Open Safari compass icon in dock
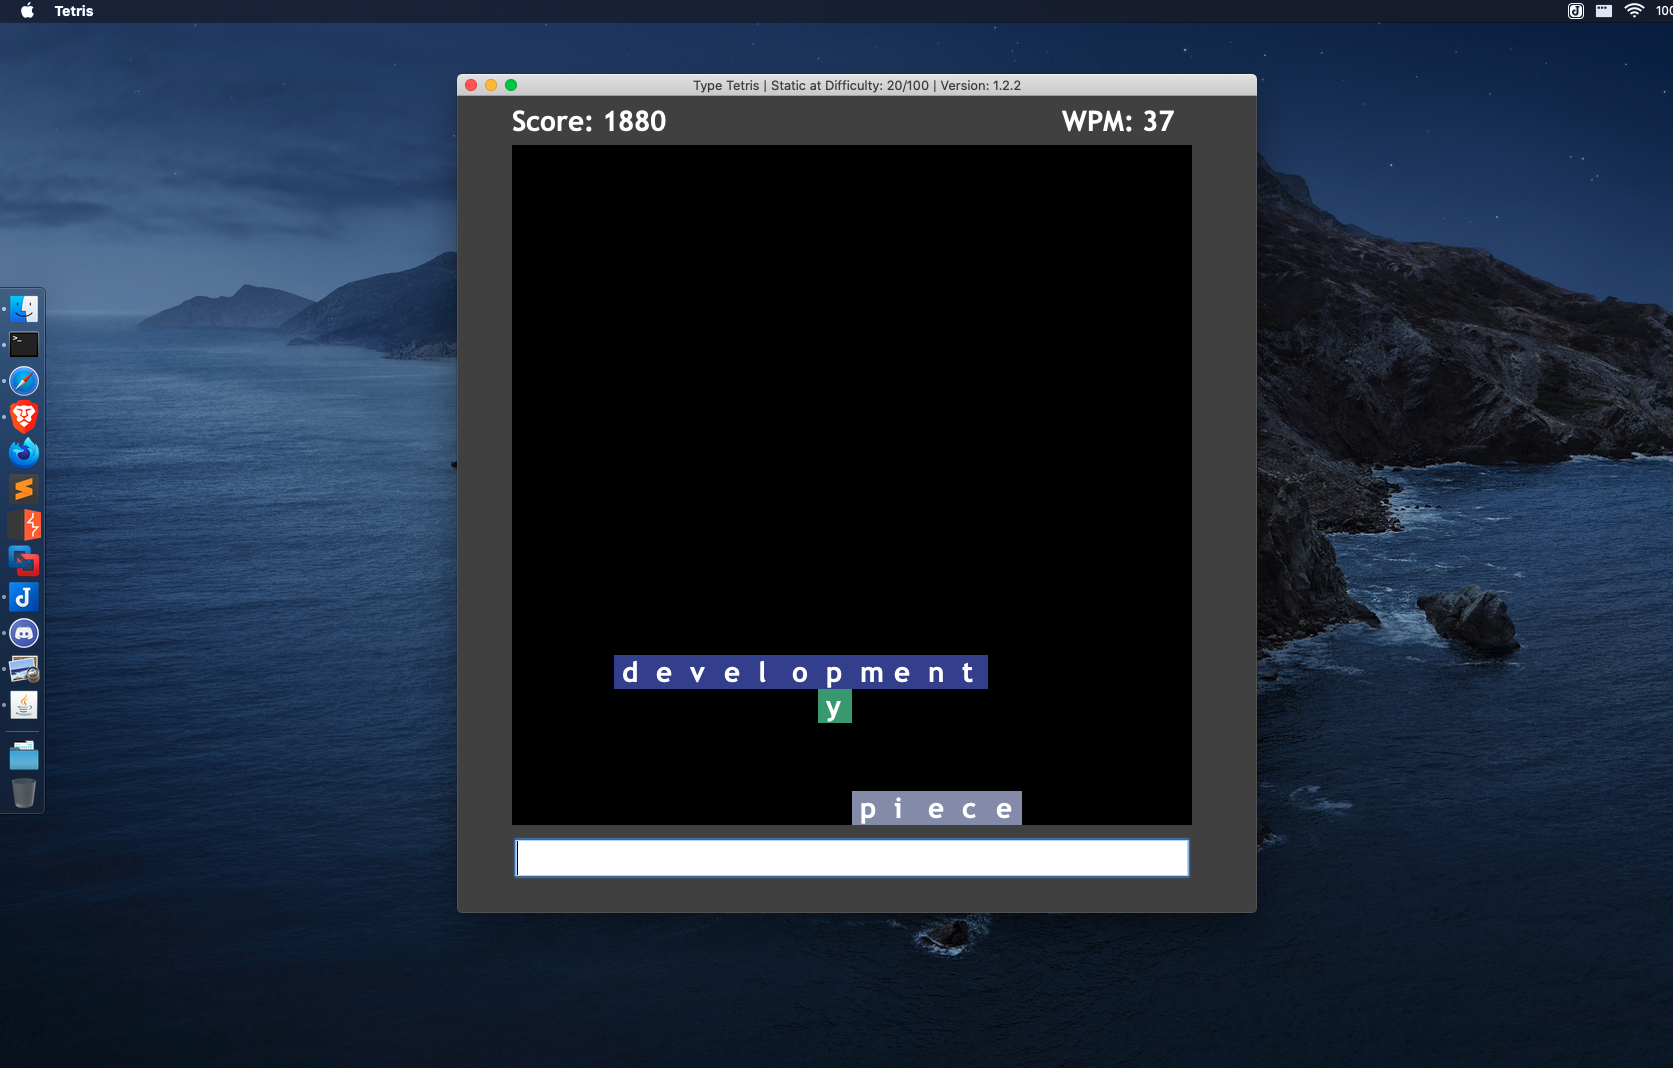Viewport: 1673px width, 1068px height. [24, 380]
